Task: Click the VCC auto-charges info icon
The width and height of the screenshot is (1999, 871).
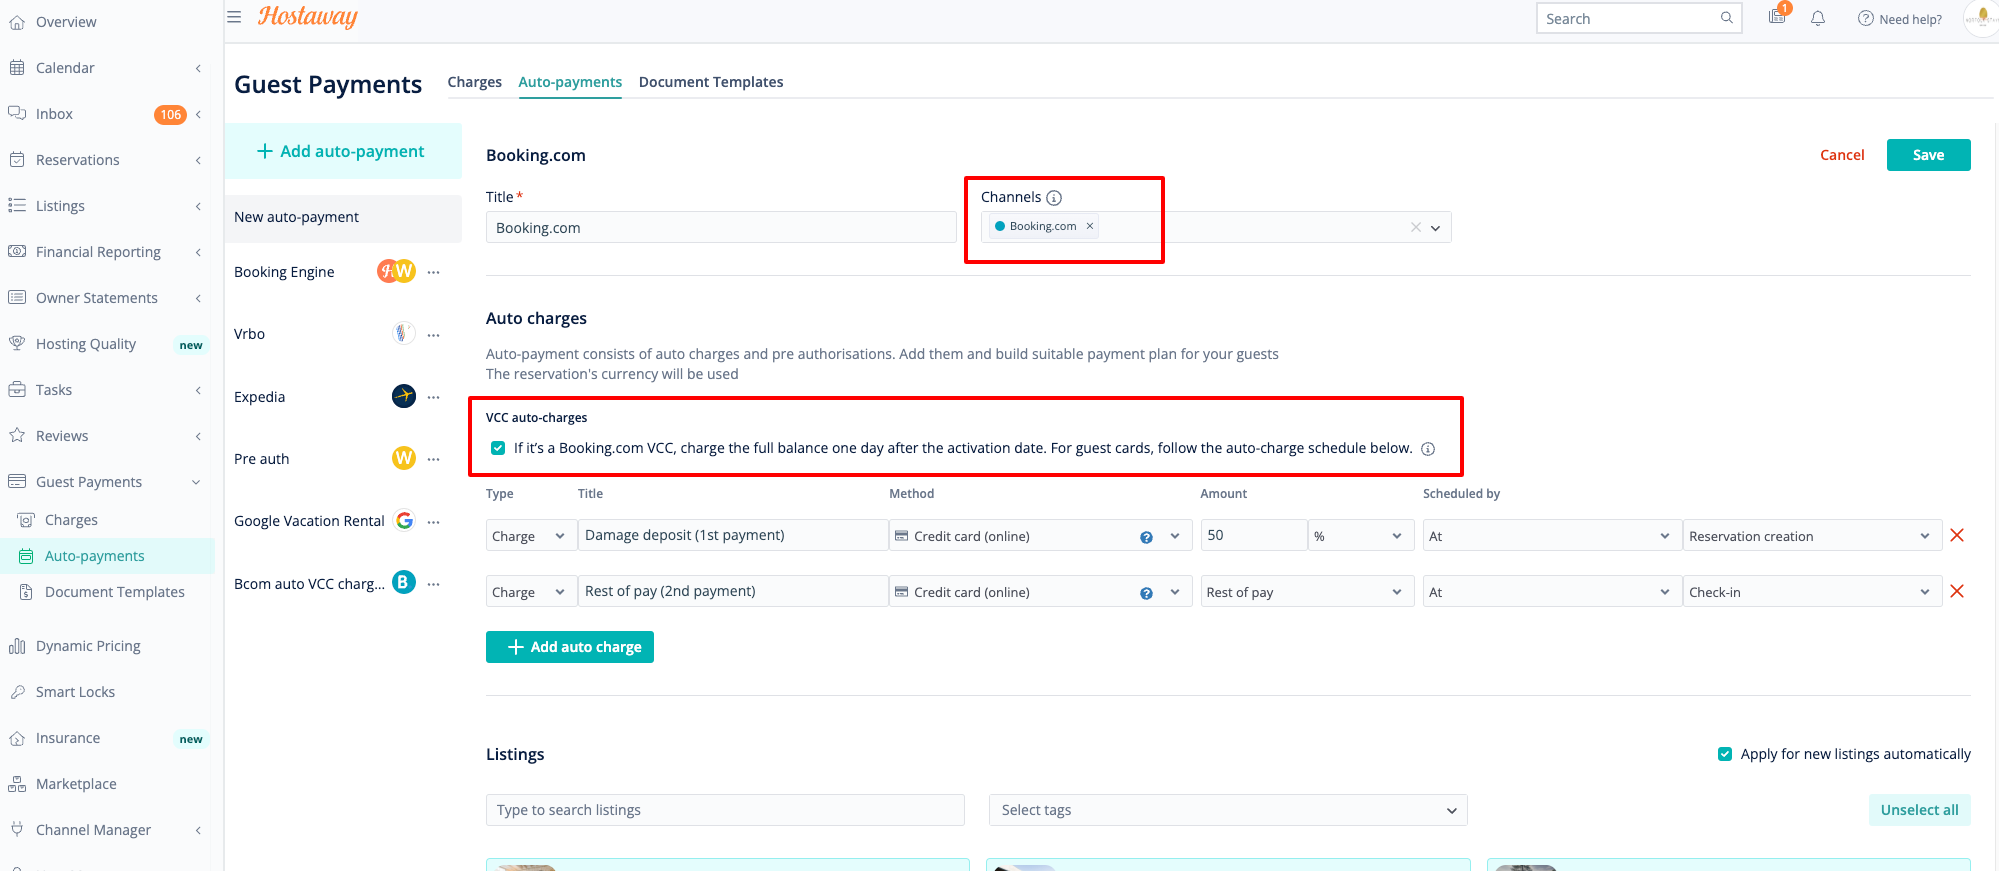Action: (1428, 449)
